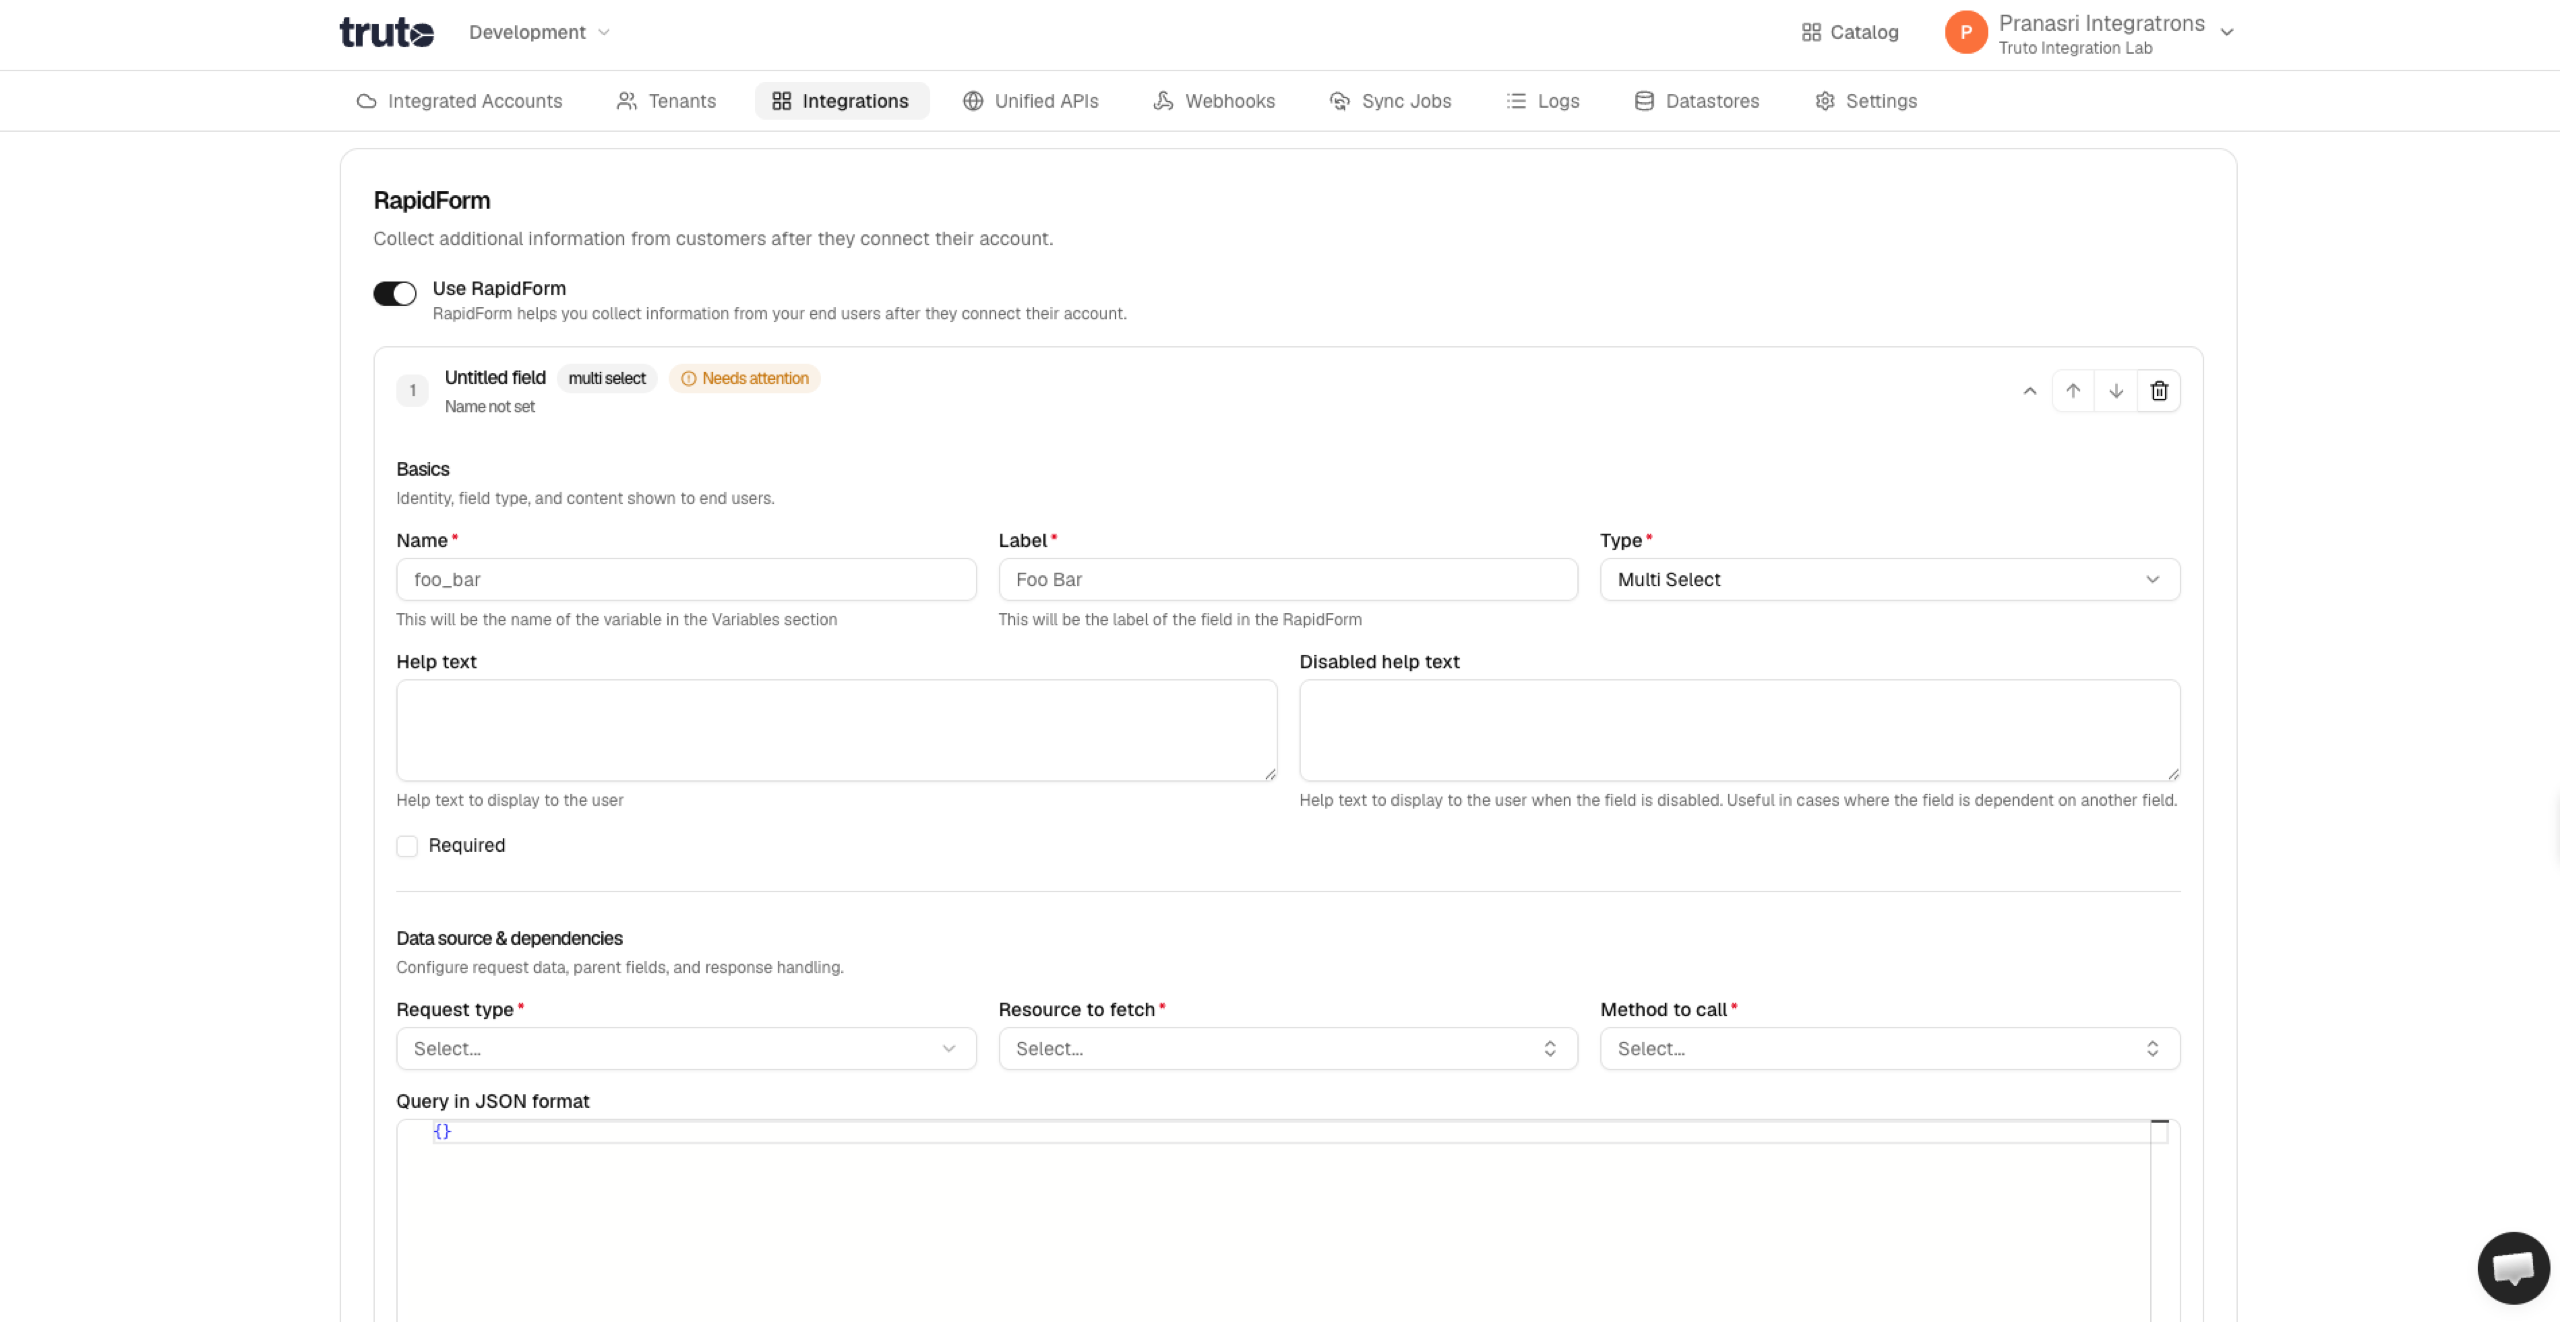
Task: Select the Integrations tab
Action: pos(841,101)
